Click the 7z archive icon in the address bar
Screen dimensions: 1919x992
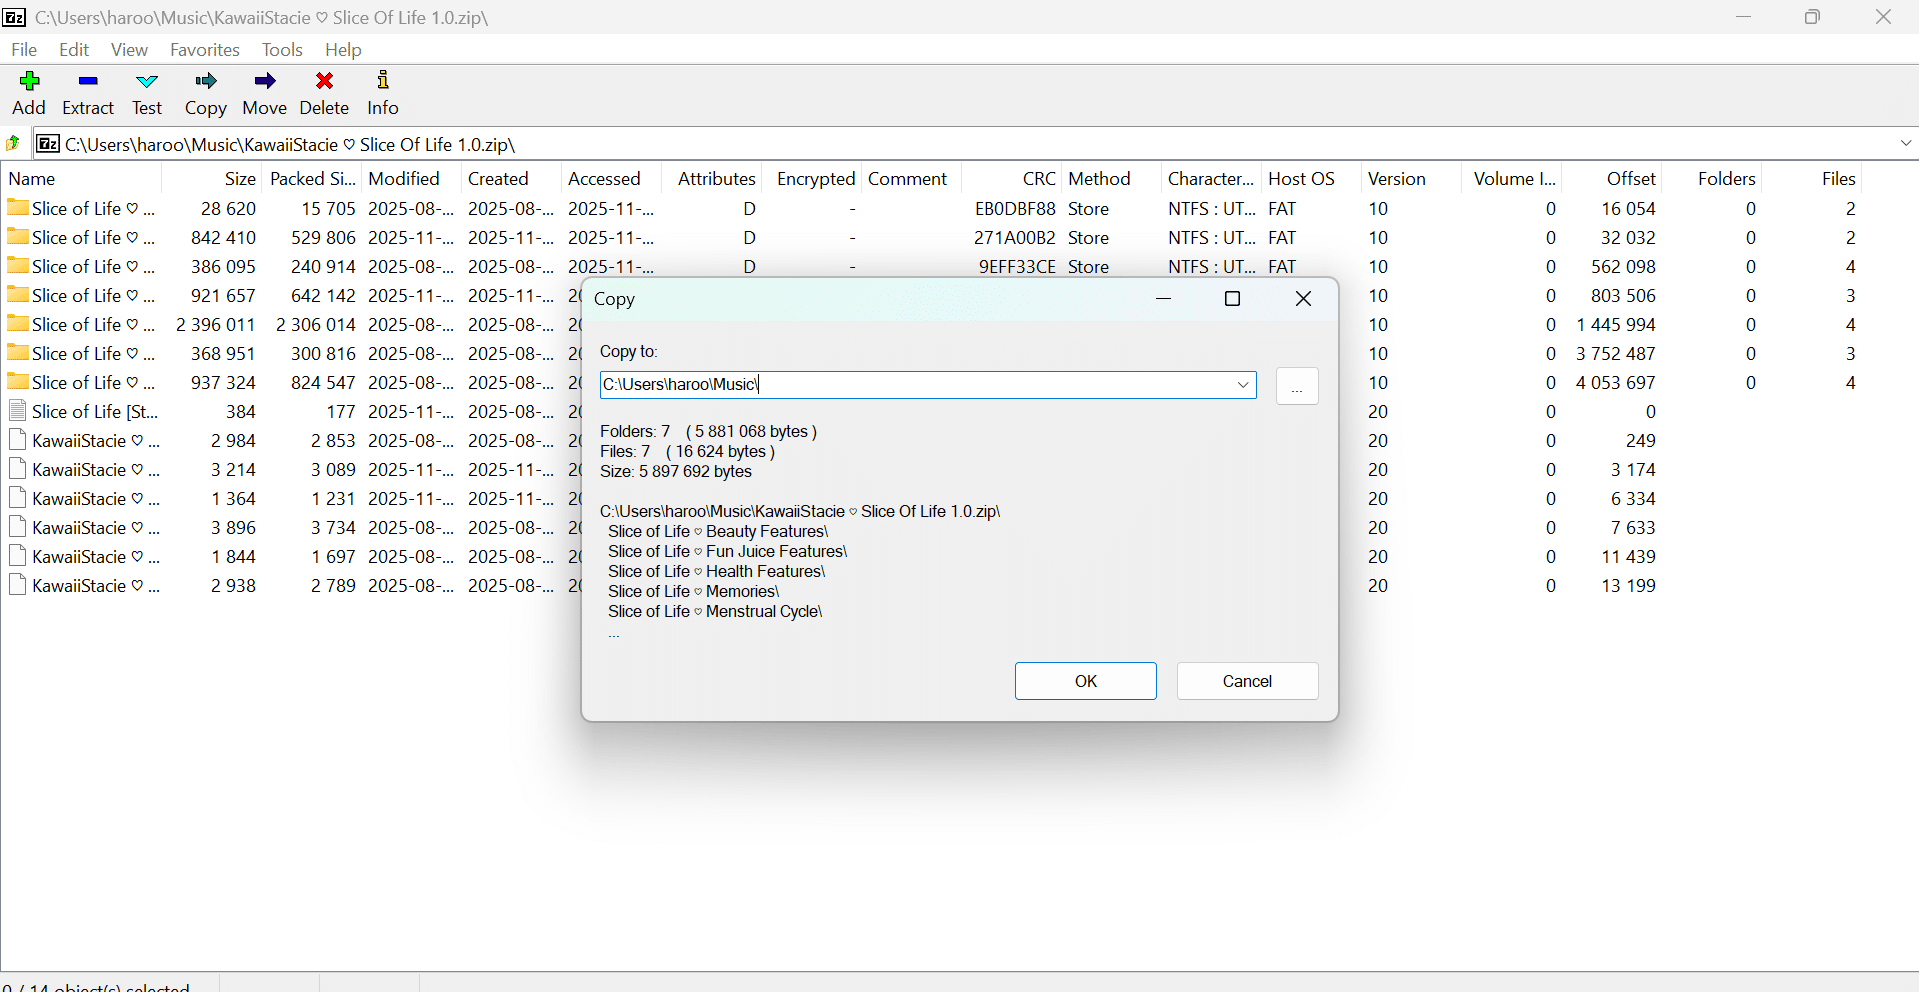point(47,144)
